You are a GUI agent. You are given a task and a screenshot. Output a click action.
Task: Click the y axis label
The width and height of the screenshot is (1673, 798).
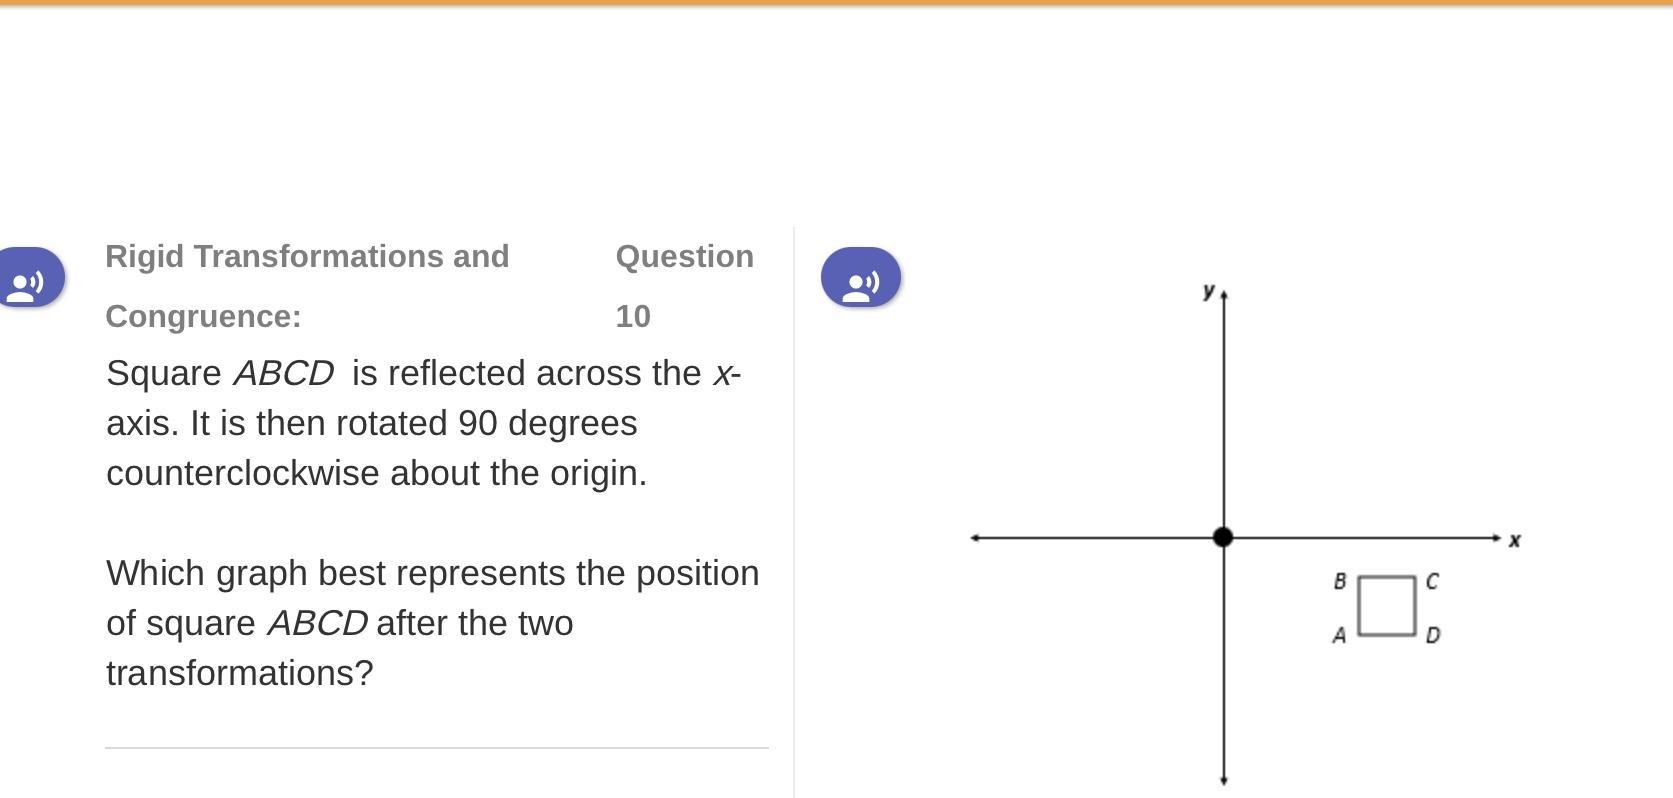1208,291
